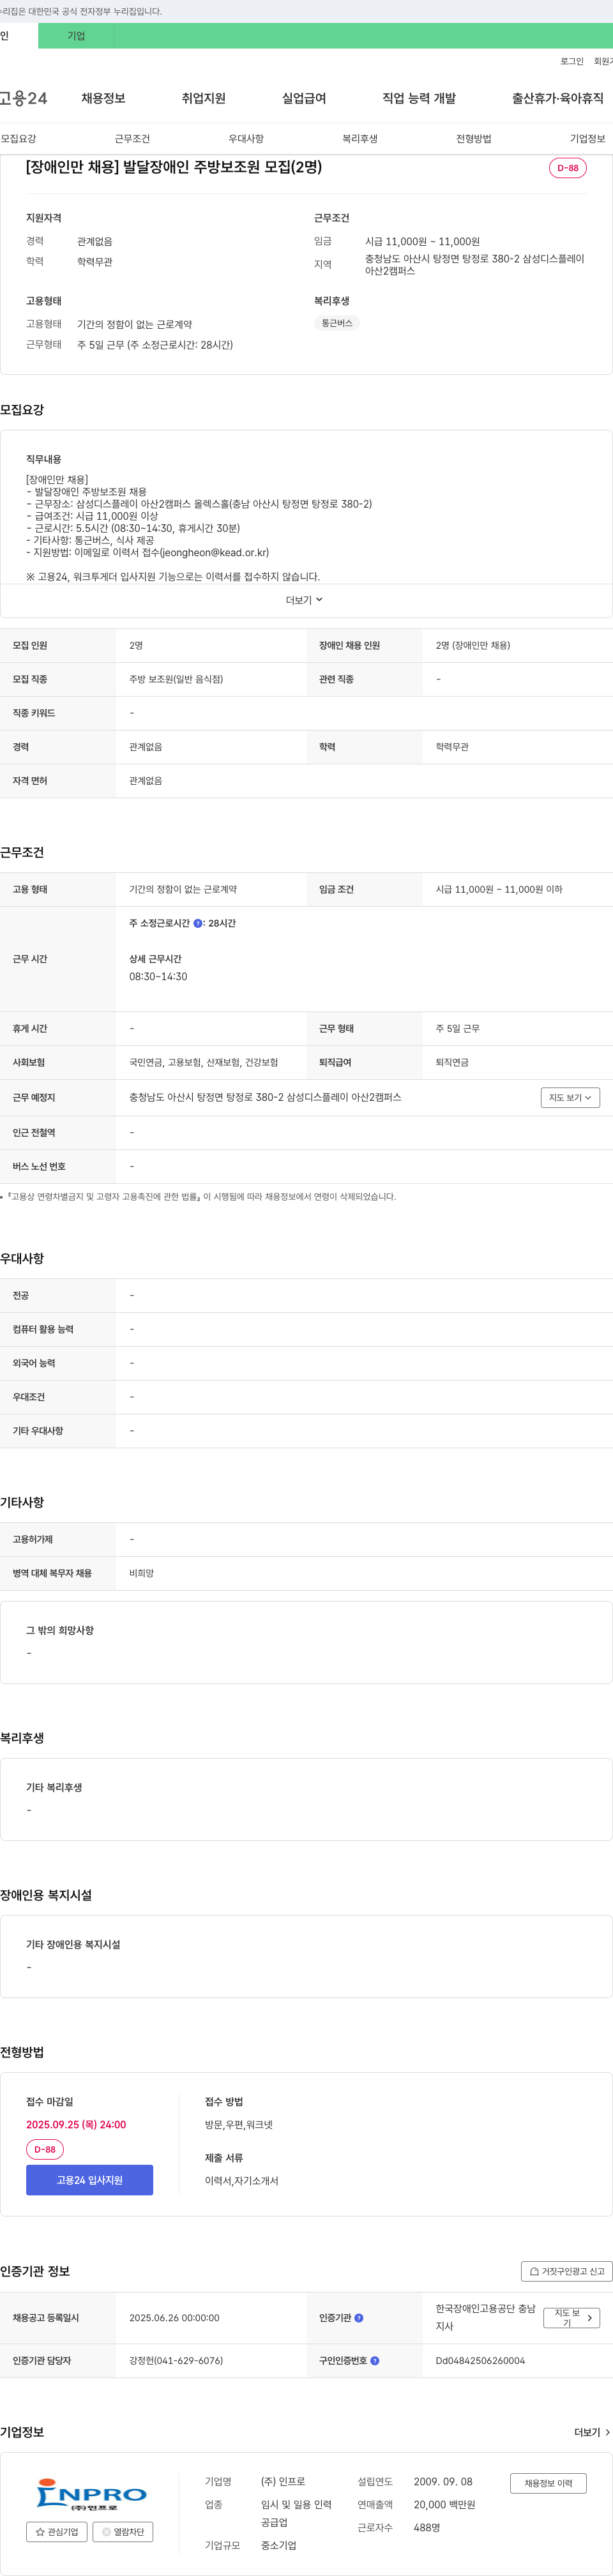Jump to the 복리후생 section tab
This screenshot has width=613, height=2576.
coord(360,139)
